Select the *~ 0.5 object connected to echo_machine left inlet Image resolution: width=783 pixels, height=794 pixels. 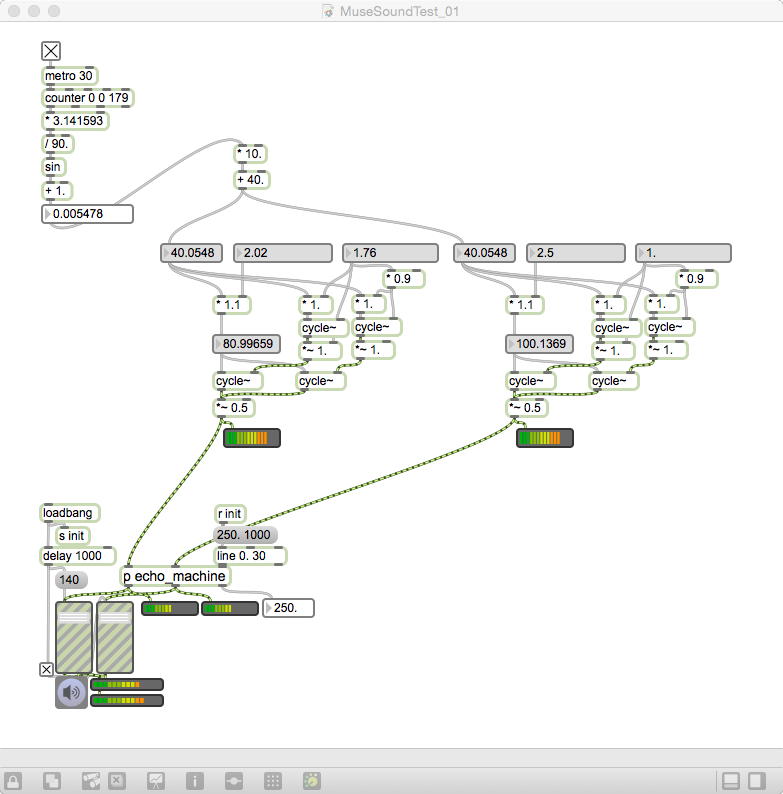click(x=233, y=408)
